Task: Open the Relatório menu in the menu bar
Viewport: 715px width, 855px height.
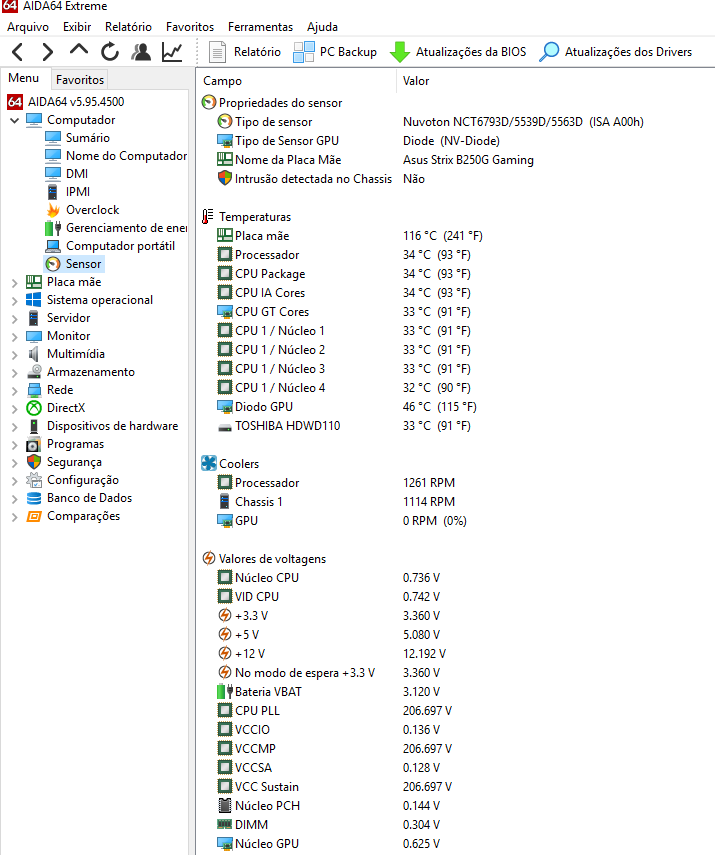Action: coord(128,27)
